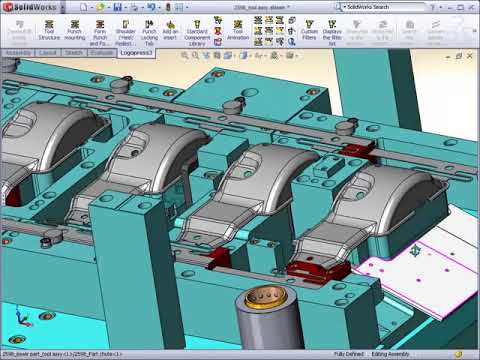Image resolution: width=480 pixels, height=360 pixels.
Task: Rebuild the model with traffic-light icon
Action: pyautogui.click(x=168, y=7)
